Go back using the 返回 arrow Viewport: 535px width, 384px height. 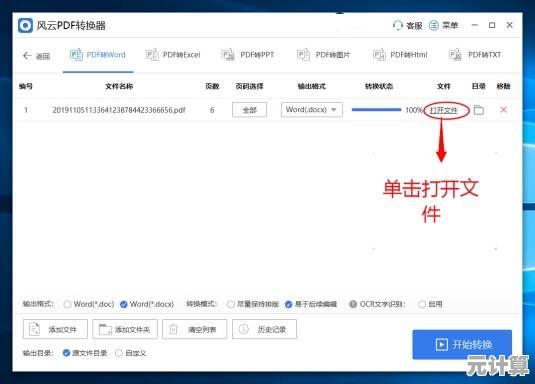27,55
